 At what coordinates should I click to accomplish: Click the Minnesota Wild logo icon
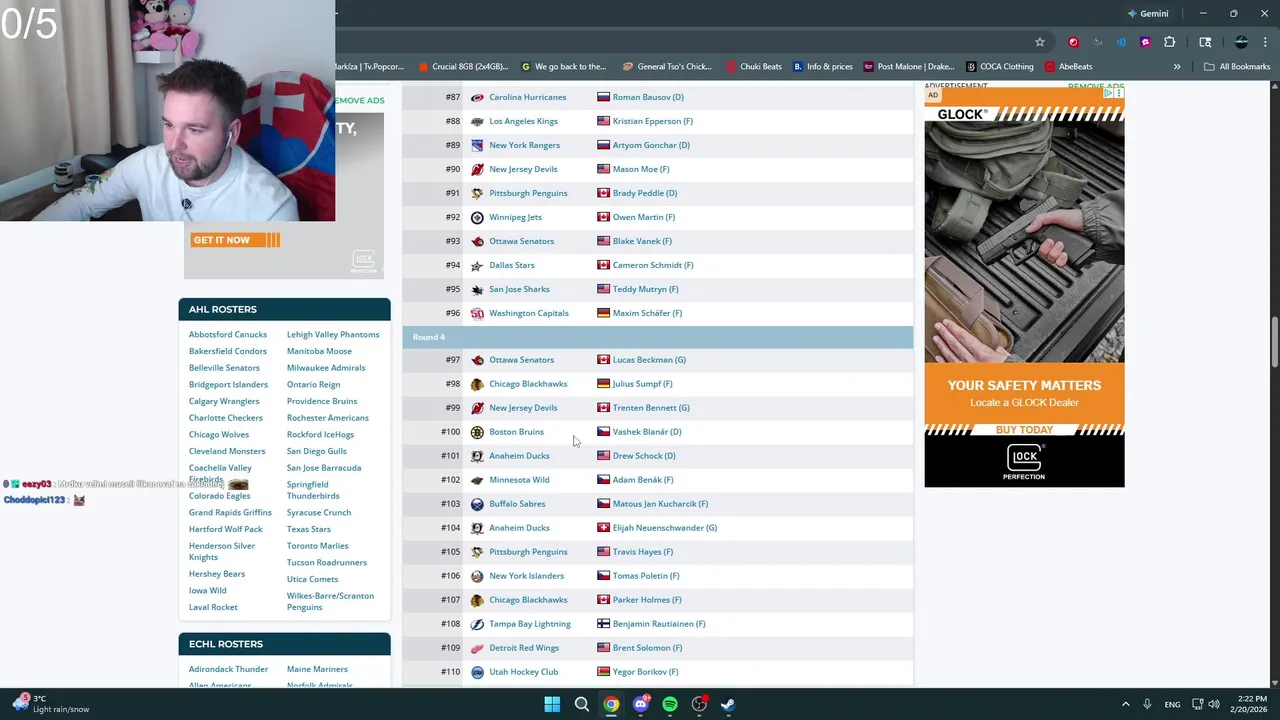477,480
